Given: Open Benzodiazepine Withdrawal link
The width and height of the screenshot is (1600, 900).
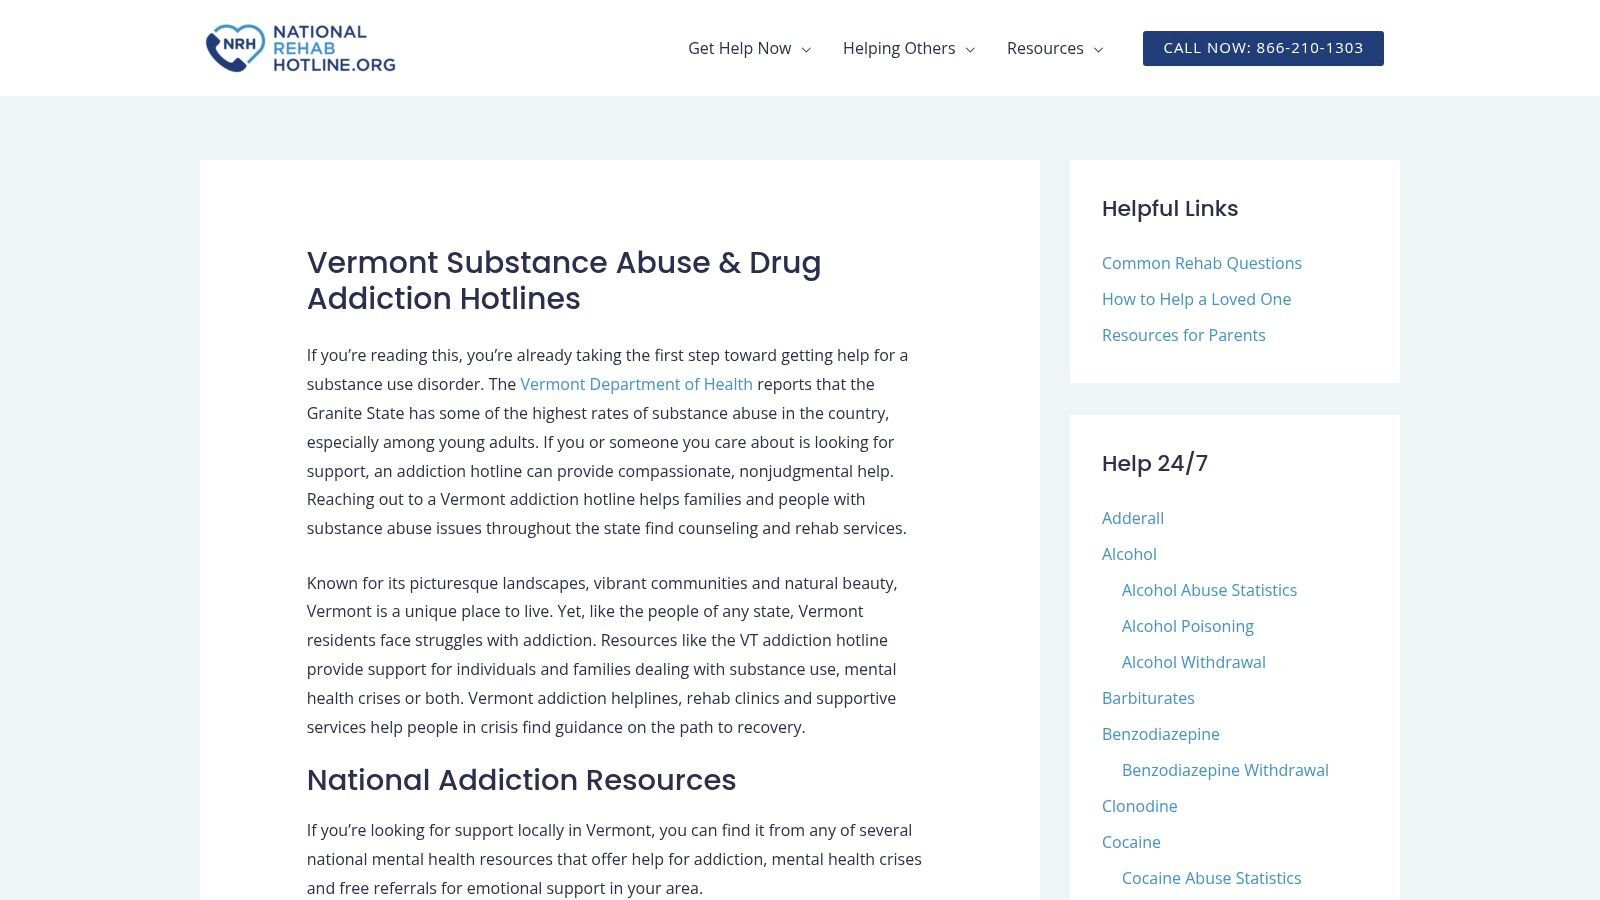Looking at the screenshot, I should (1225, 770).
